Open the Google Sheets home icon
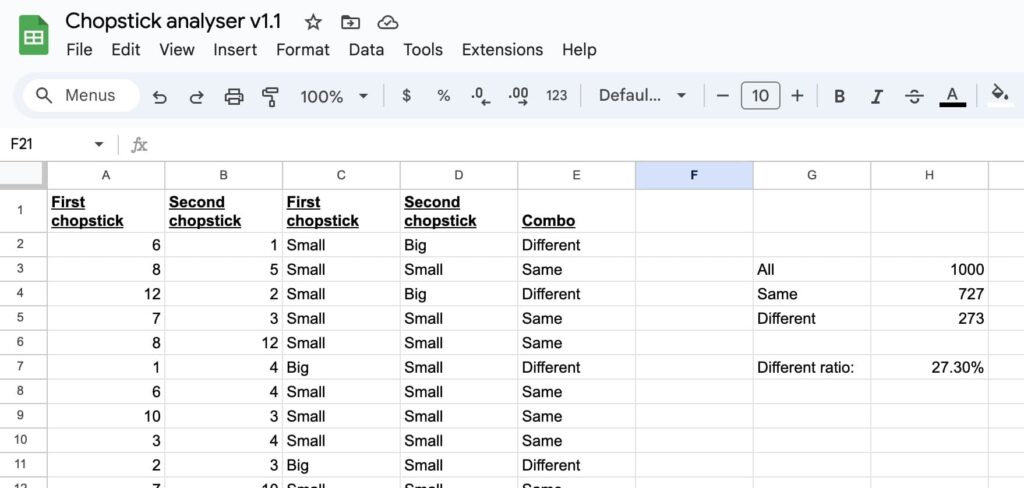 (33, 35)
